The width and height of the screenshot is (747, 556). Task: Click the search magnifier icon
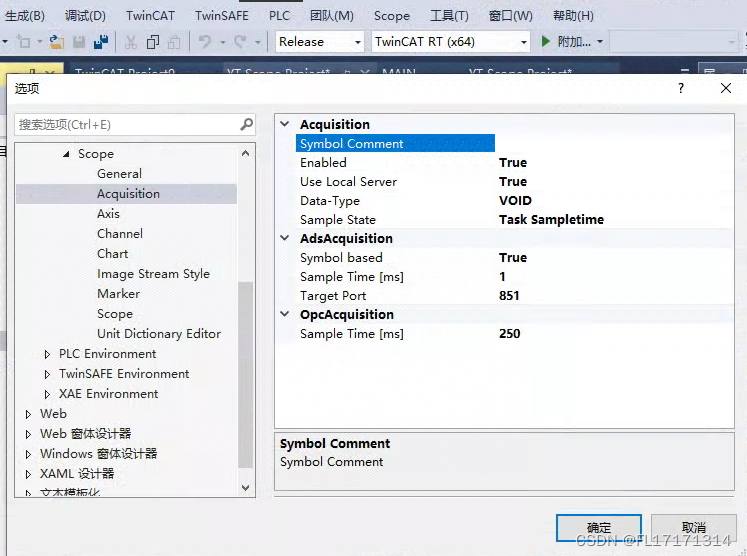[x=246, y=125]
